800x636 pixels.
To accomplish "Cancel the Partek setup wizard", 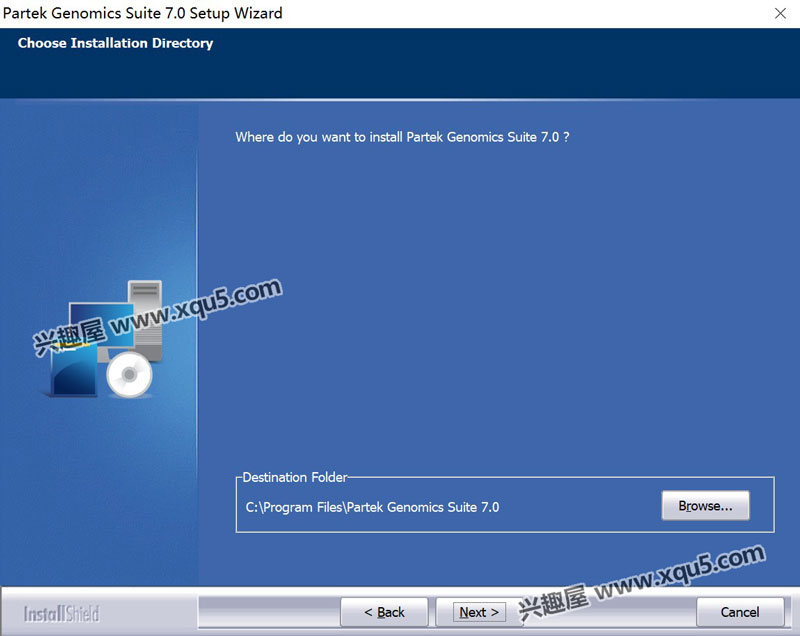I will 740,612.
